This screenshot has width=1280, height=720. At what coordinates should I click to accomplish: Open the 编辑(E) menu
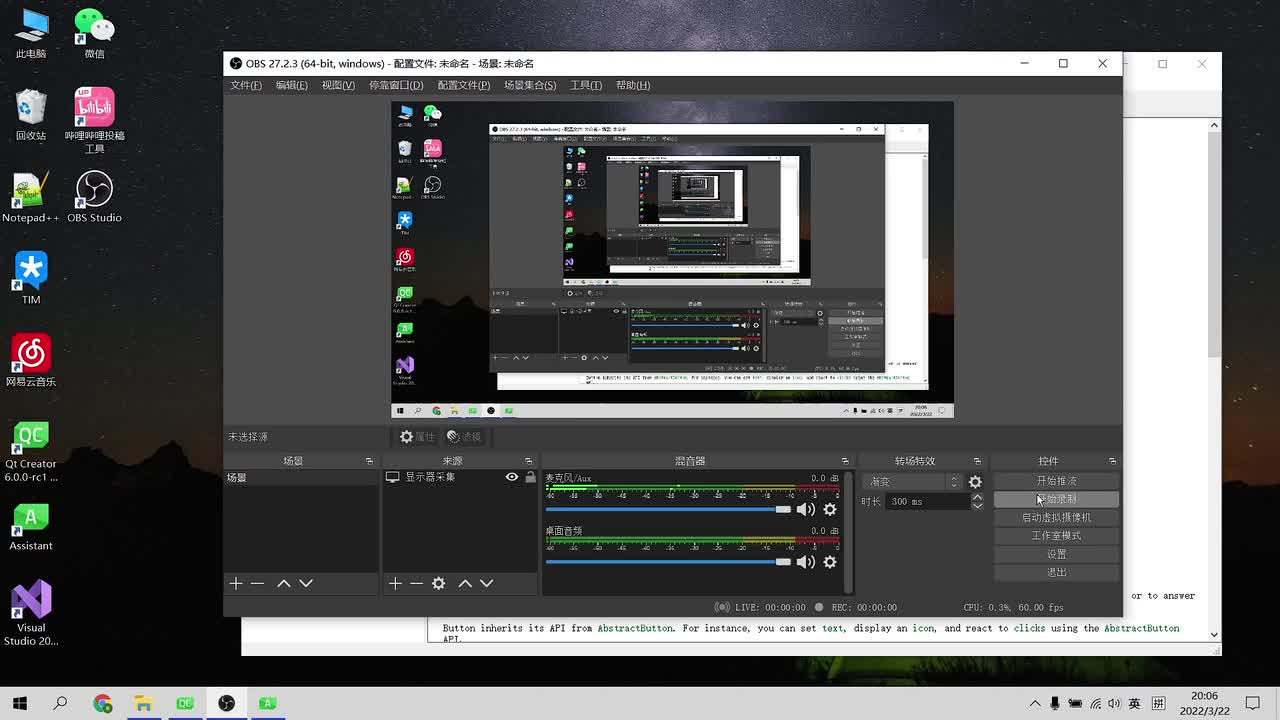tap(292, 85)
